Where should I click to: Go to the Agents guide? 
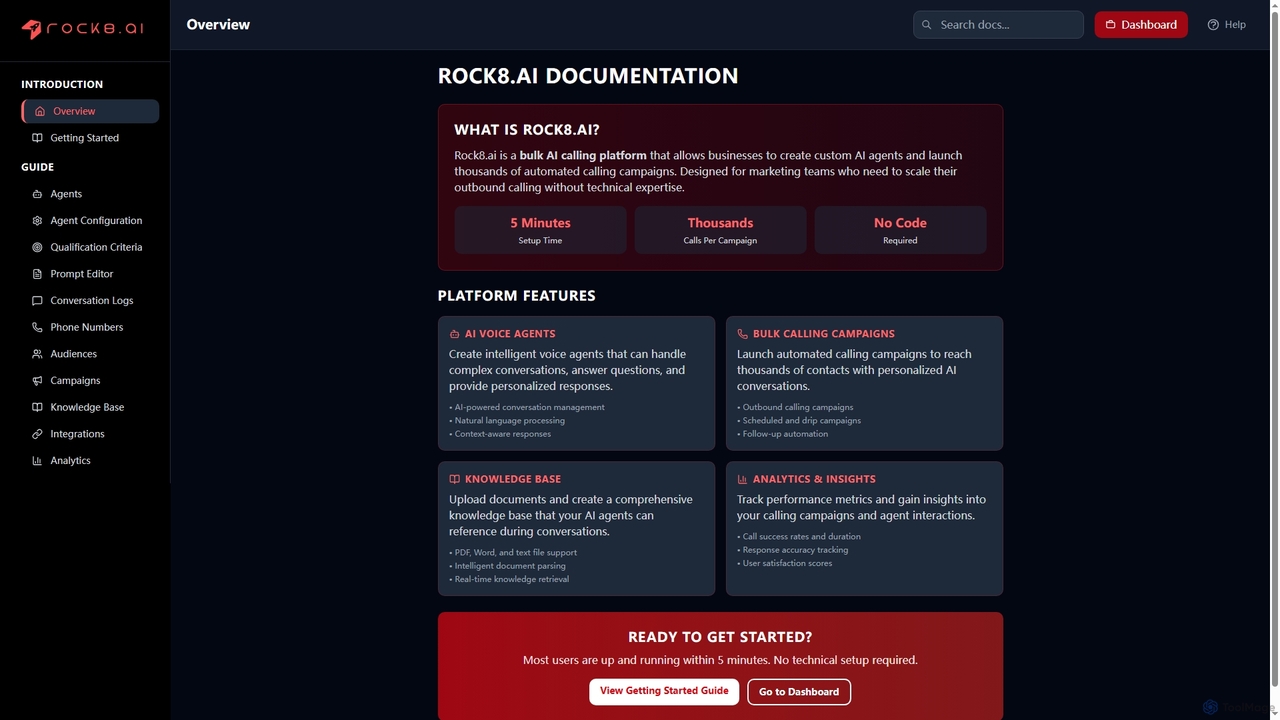(90, 194)
